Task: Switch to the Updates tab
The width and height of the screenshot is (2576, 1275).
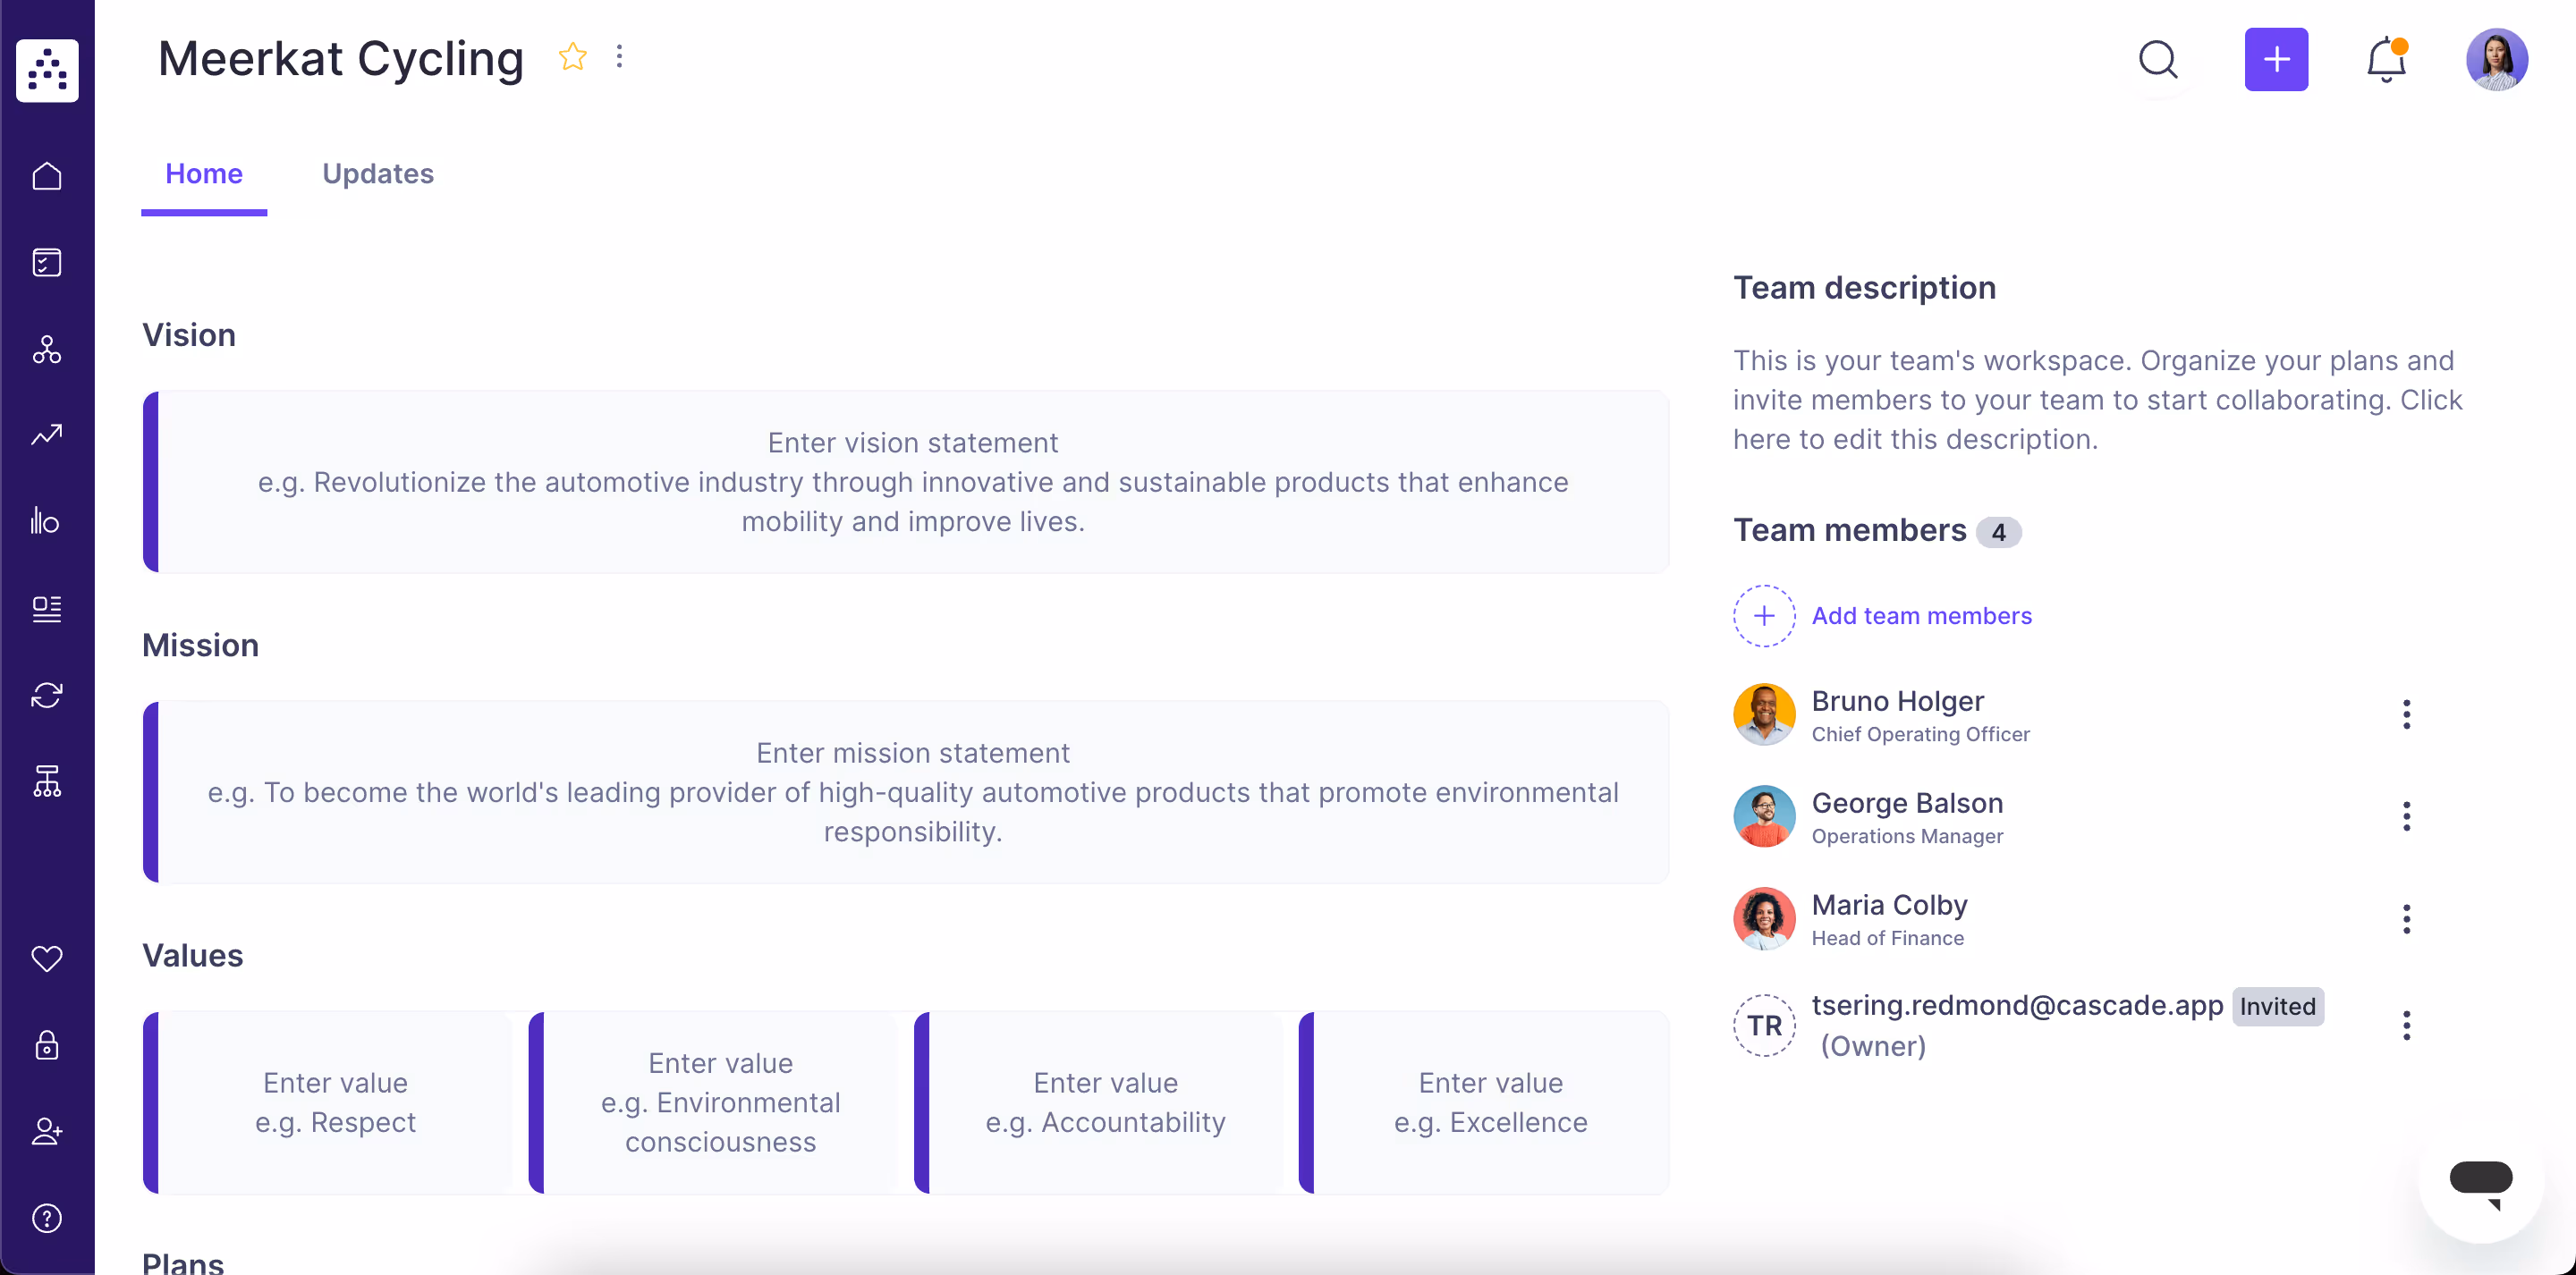Action: coord(377,173)
